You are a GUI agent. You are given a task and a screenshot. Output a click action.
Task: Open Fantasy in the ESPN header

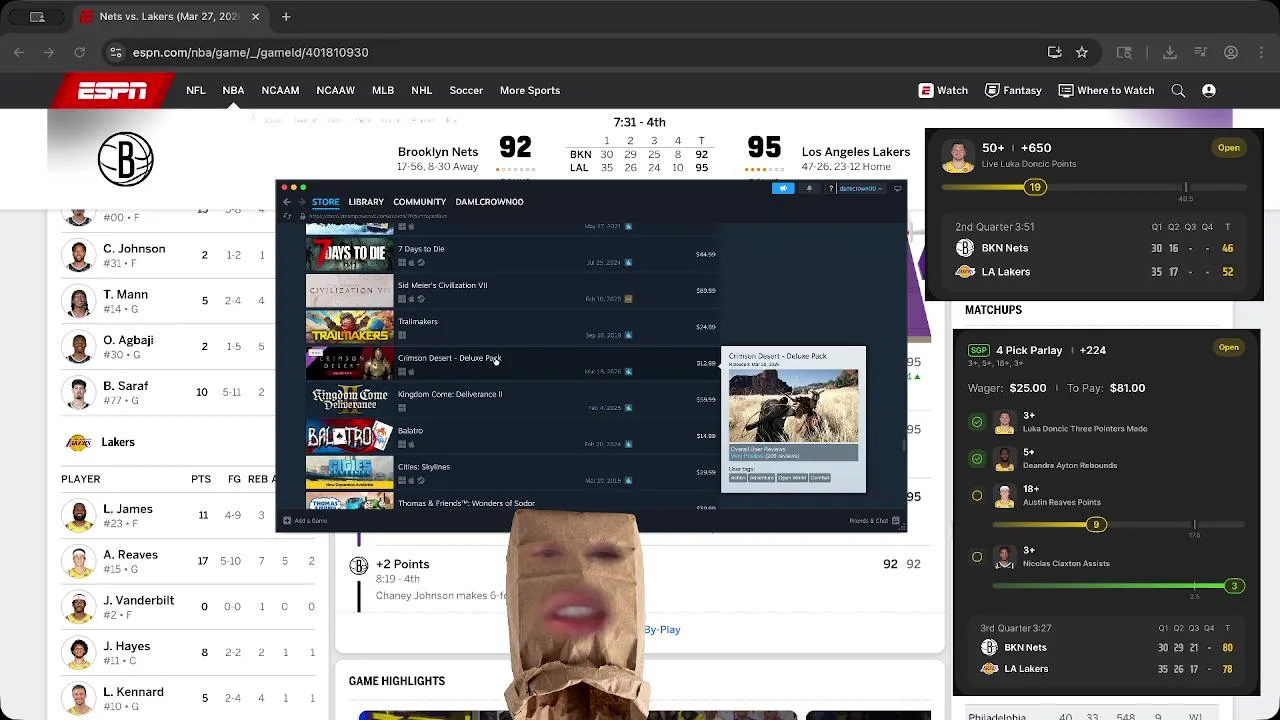1013,90
